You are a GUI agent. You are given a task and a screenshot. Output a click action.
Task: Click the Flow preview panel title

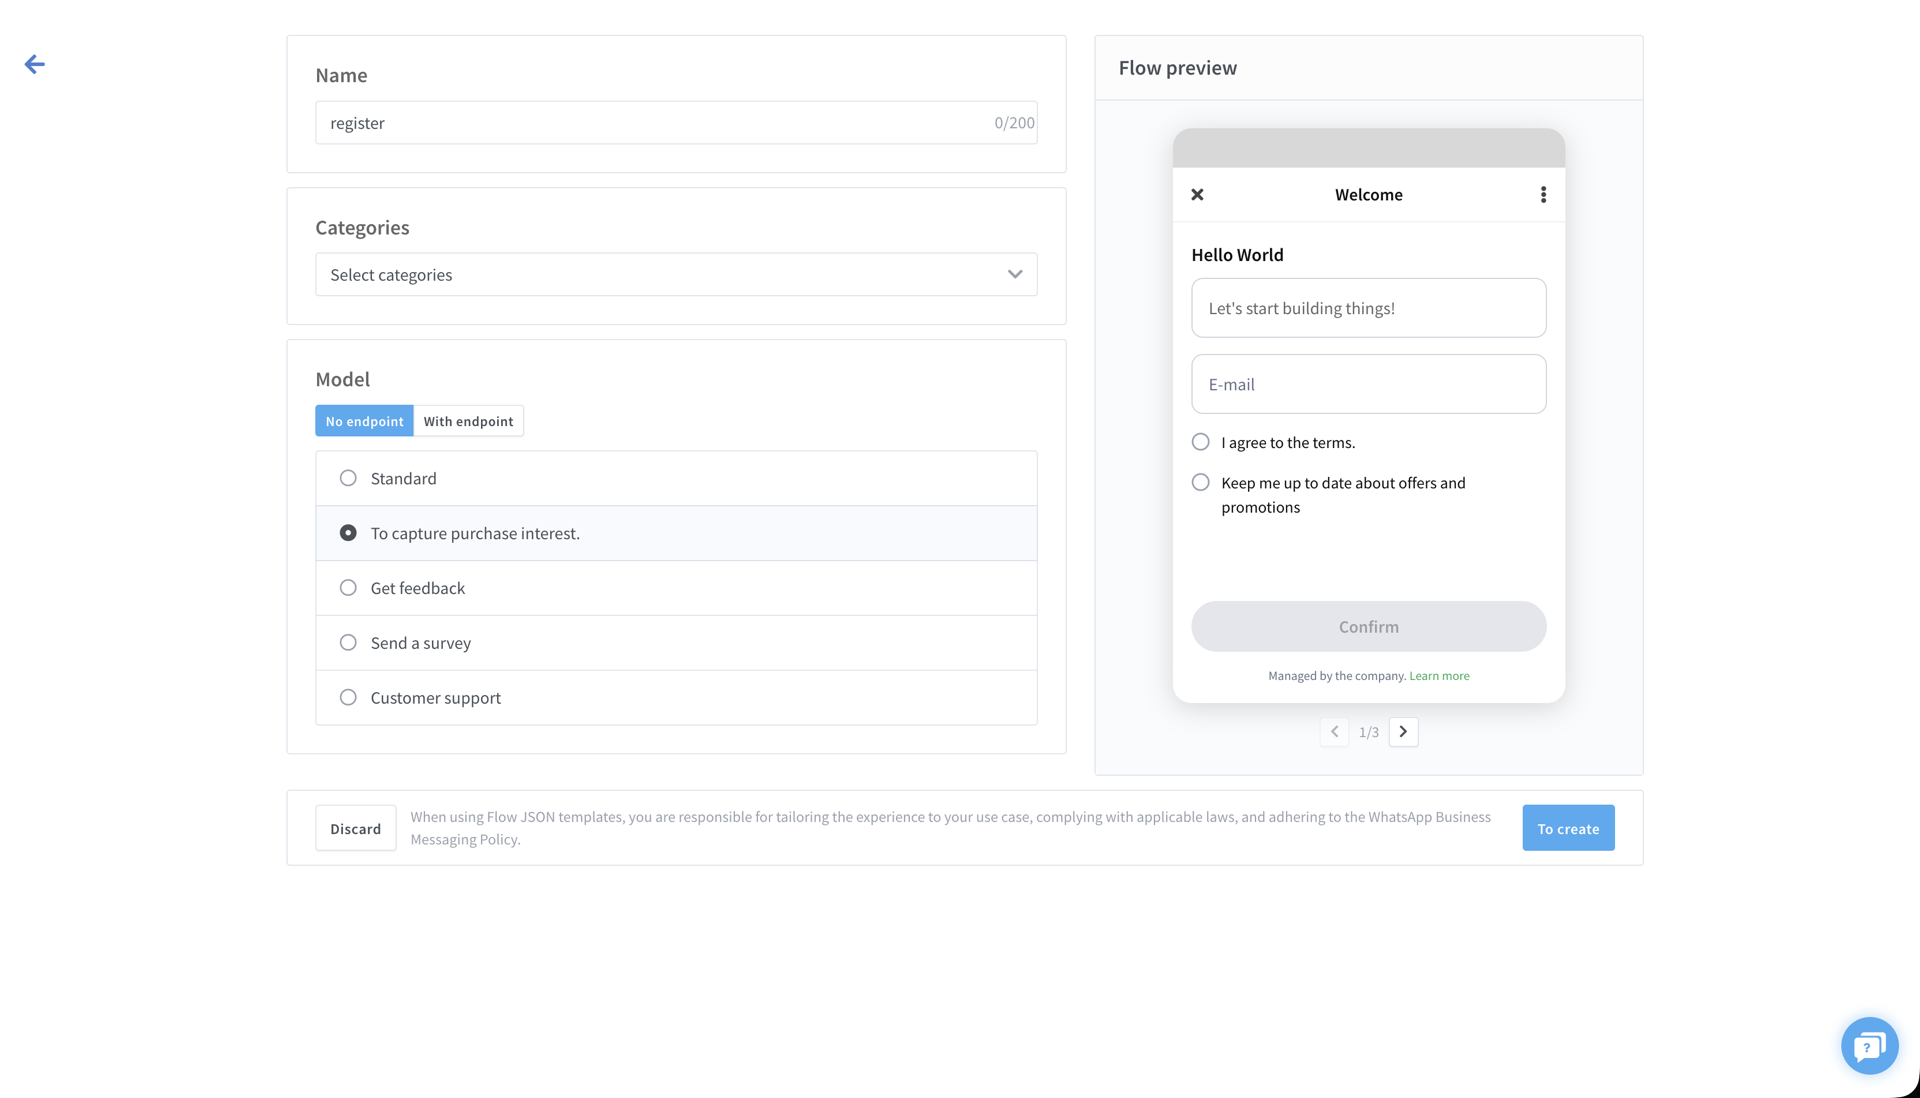pos(1177,68)
